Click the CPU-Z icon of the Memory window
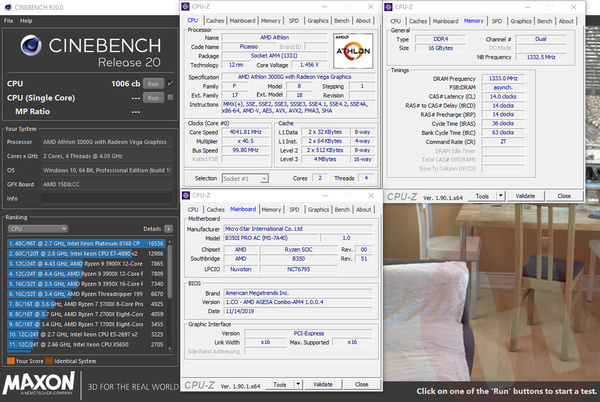The width and height of the screenshot is (600, 402). click(x=388, y=7)
